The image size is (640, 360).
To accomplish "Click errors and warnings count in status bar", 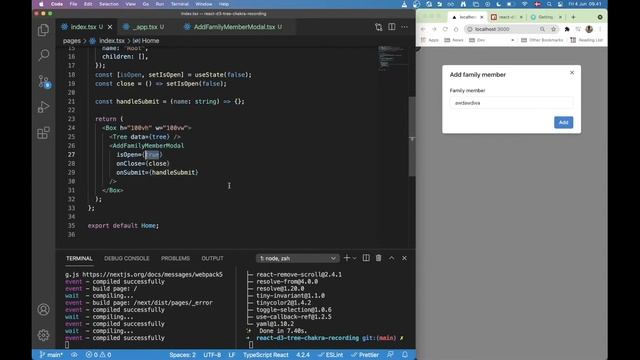I will [98, 355].
